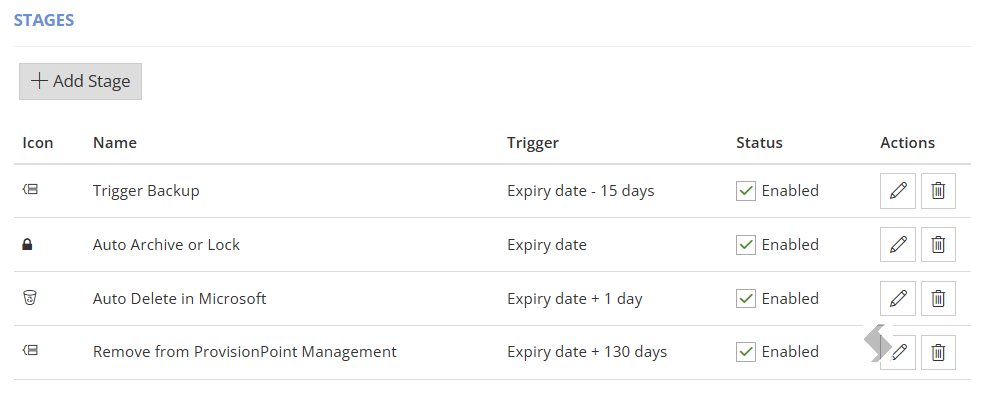This screenshot has width=988, height=398.
Task: Click the Add Stage button
Action: (x=81, y=81)
